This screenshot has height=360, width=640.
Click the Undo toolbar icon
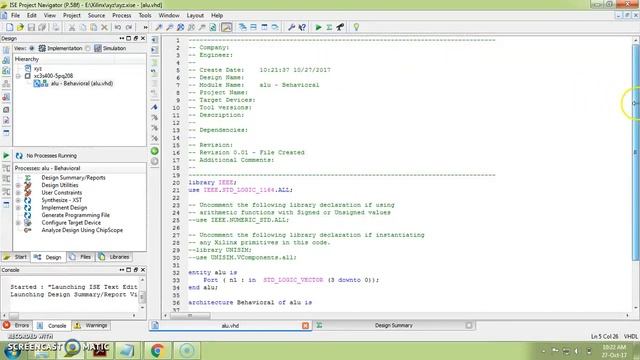pyautogui.click(x=118, y=27)
